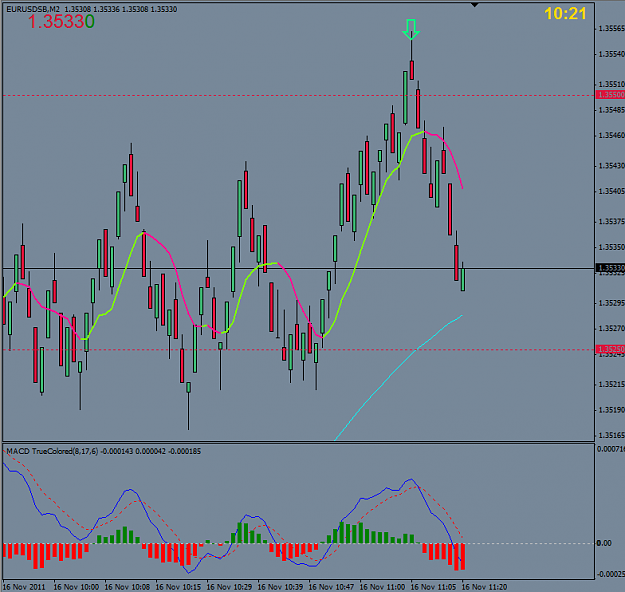Viewport: 625px width, 592px height.
Task: Click the 16 Nov 10:15 time label
Action: pos(178,587)
